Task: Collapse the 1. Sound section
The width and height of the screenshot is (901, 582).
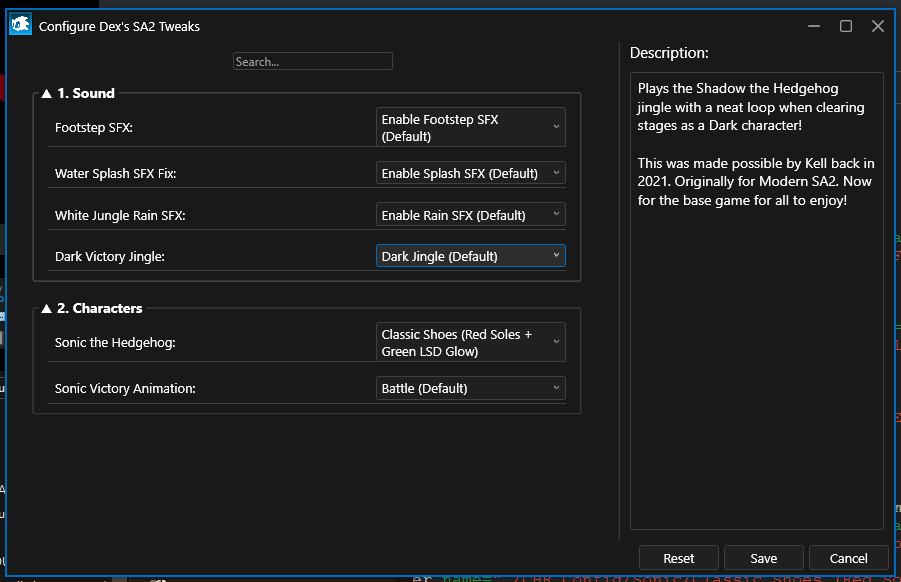Action: [47, 94]
